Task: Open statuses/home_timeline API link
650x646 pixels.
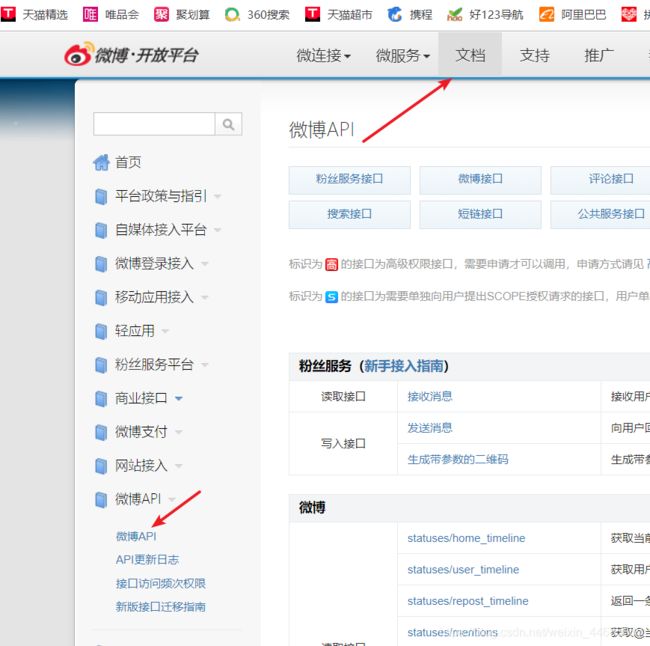Action: click(466, 538)
